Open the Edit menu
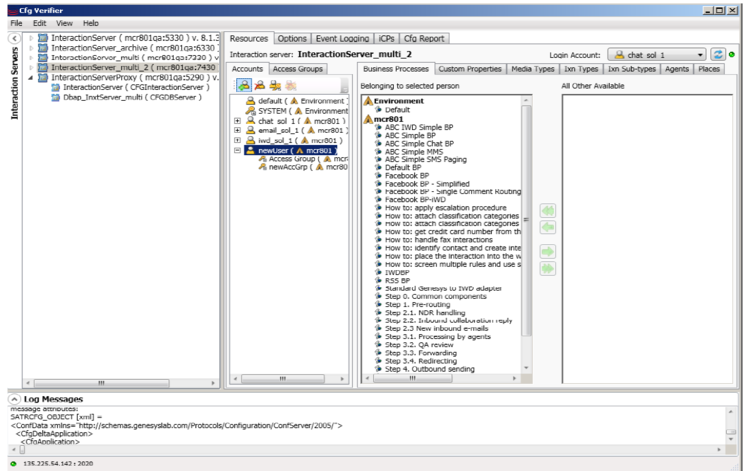Image resolution: width=750 pixels, height=471 pixels. point(39,23)
